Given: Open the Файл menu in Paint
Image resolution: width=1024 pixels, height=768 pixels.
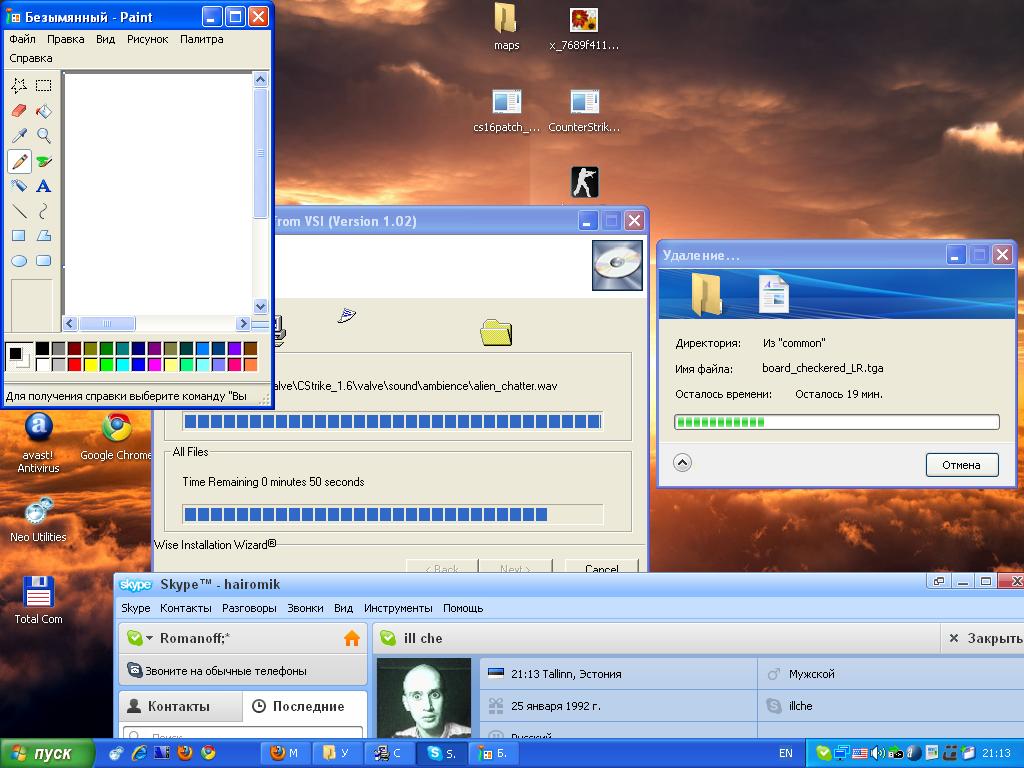Looking at the screenshot, I should coord(22,39).
